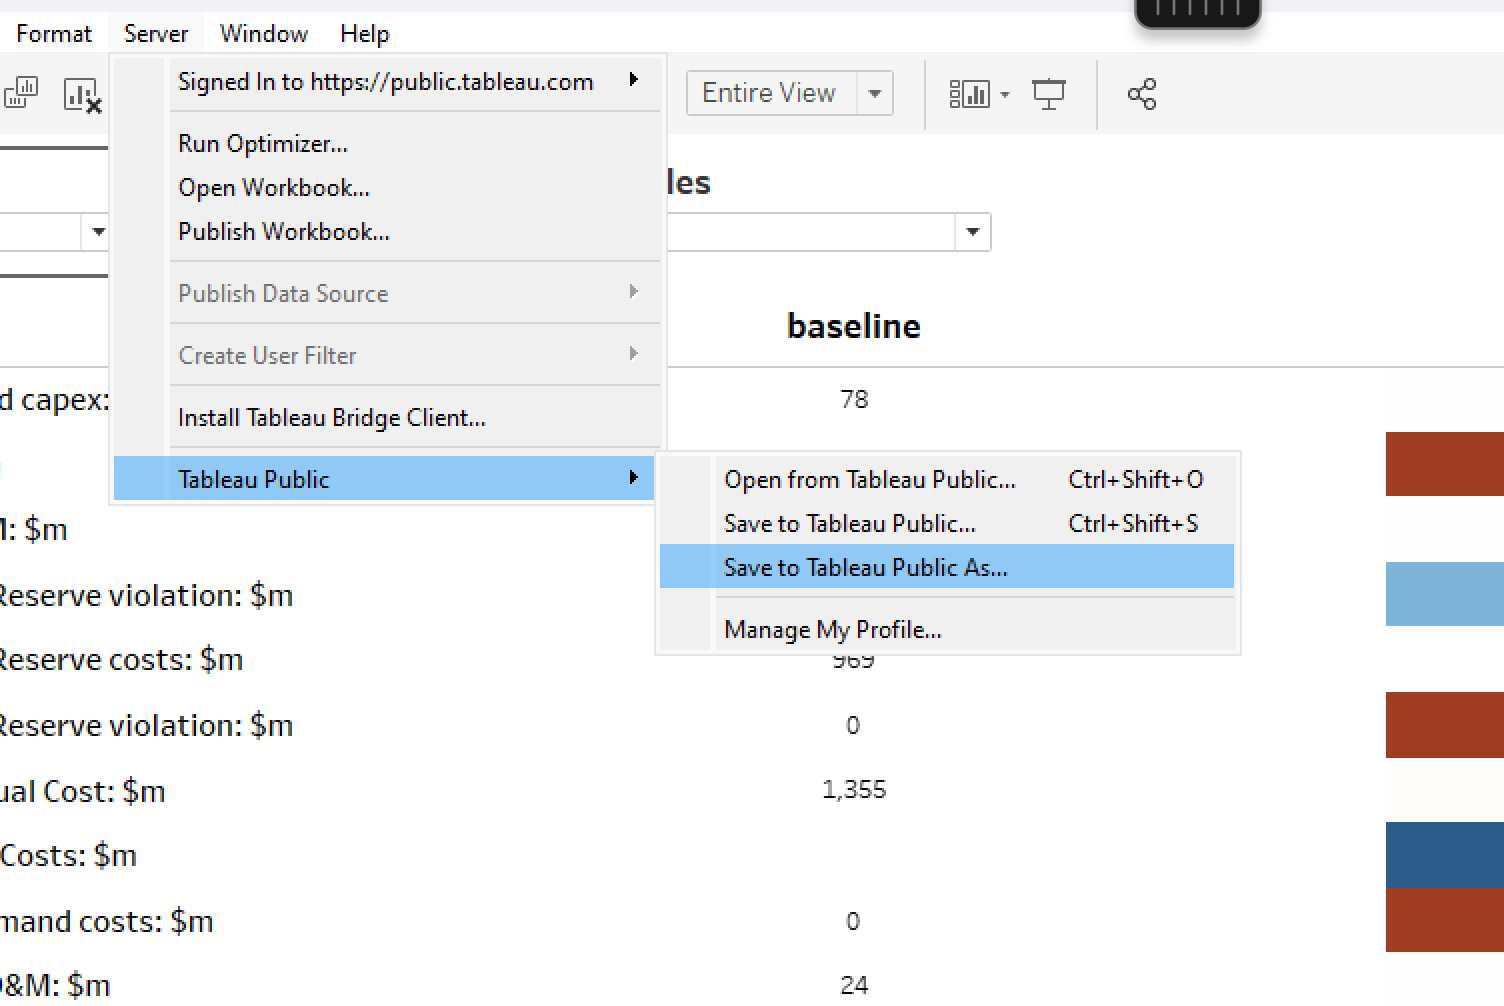The width and height of the screenshot is (1504, 1006).
Task: Choose Save to Tableau Public As
Action: (947, 567)
